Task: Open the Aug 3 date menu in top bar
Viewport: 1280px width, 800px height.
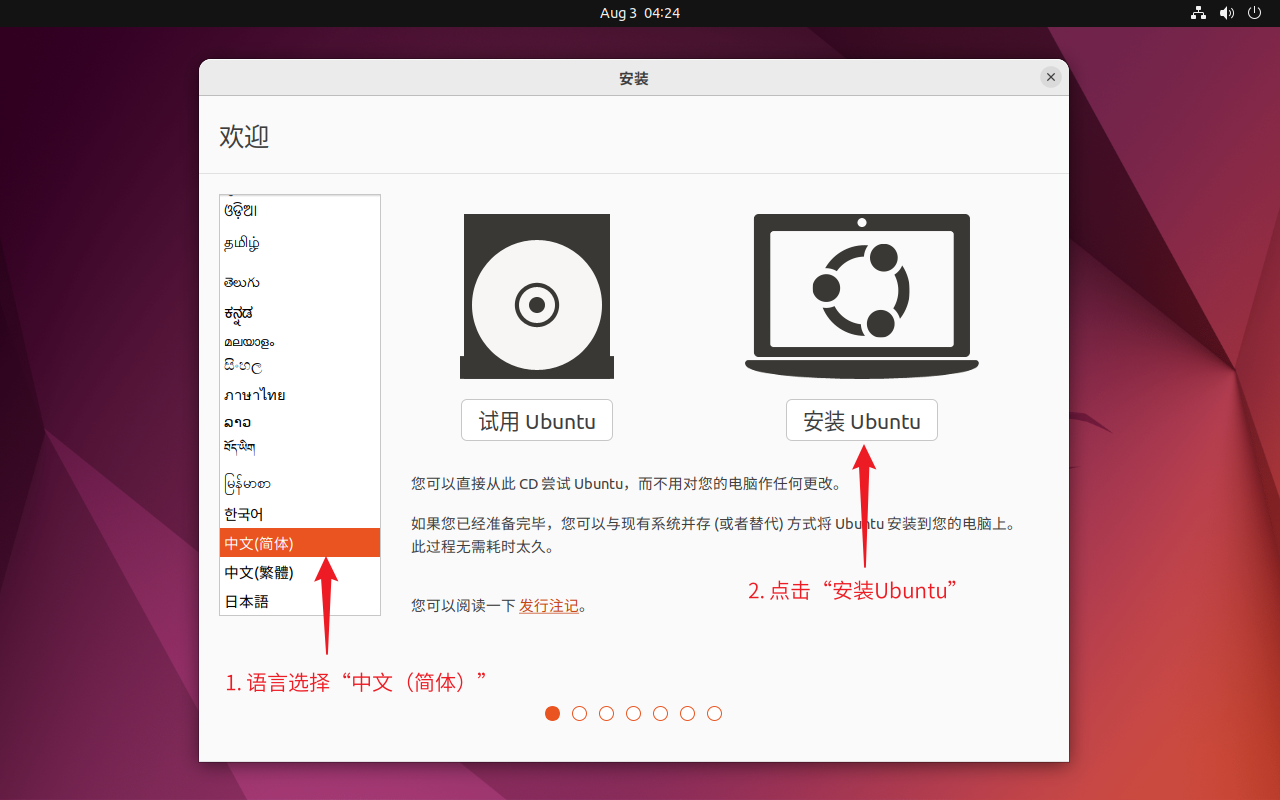Action: point(639,13)
